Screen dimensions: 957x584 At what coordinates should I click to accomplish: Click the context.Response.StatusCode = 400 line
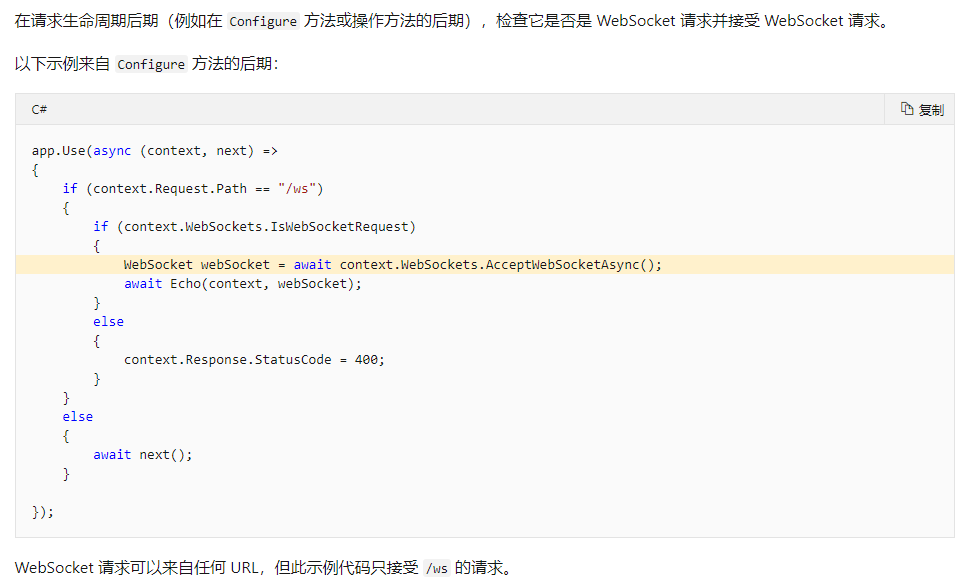pyautogui.click(x=254, y=360)
